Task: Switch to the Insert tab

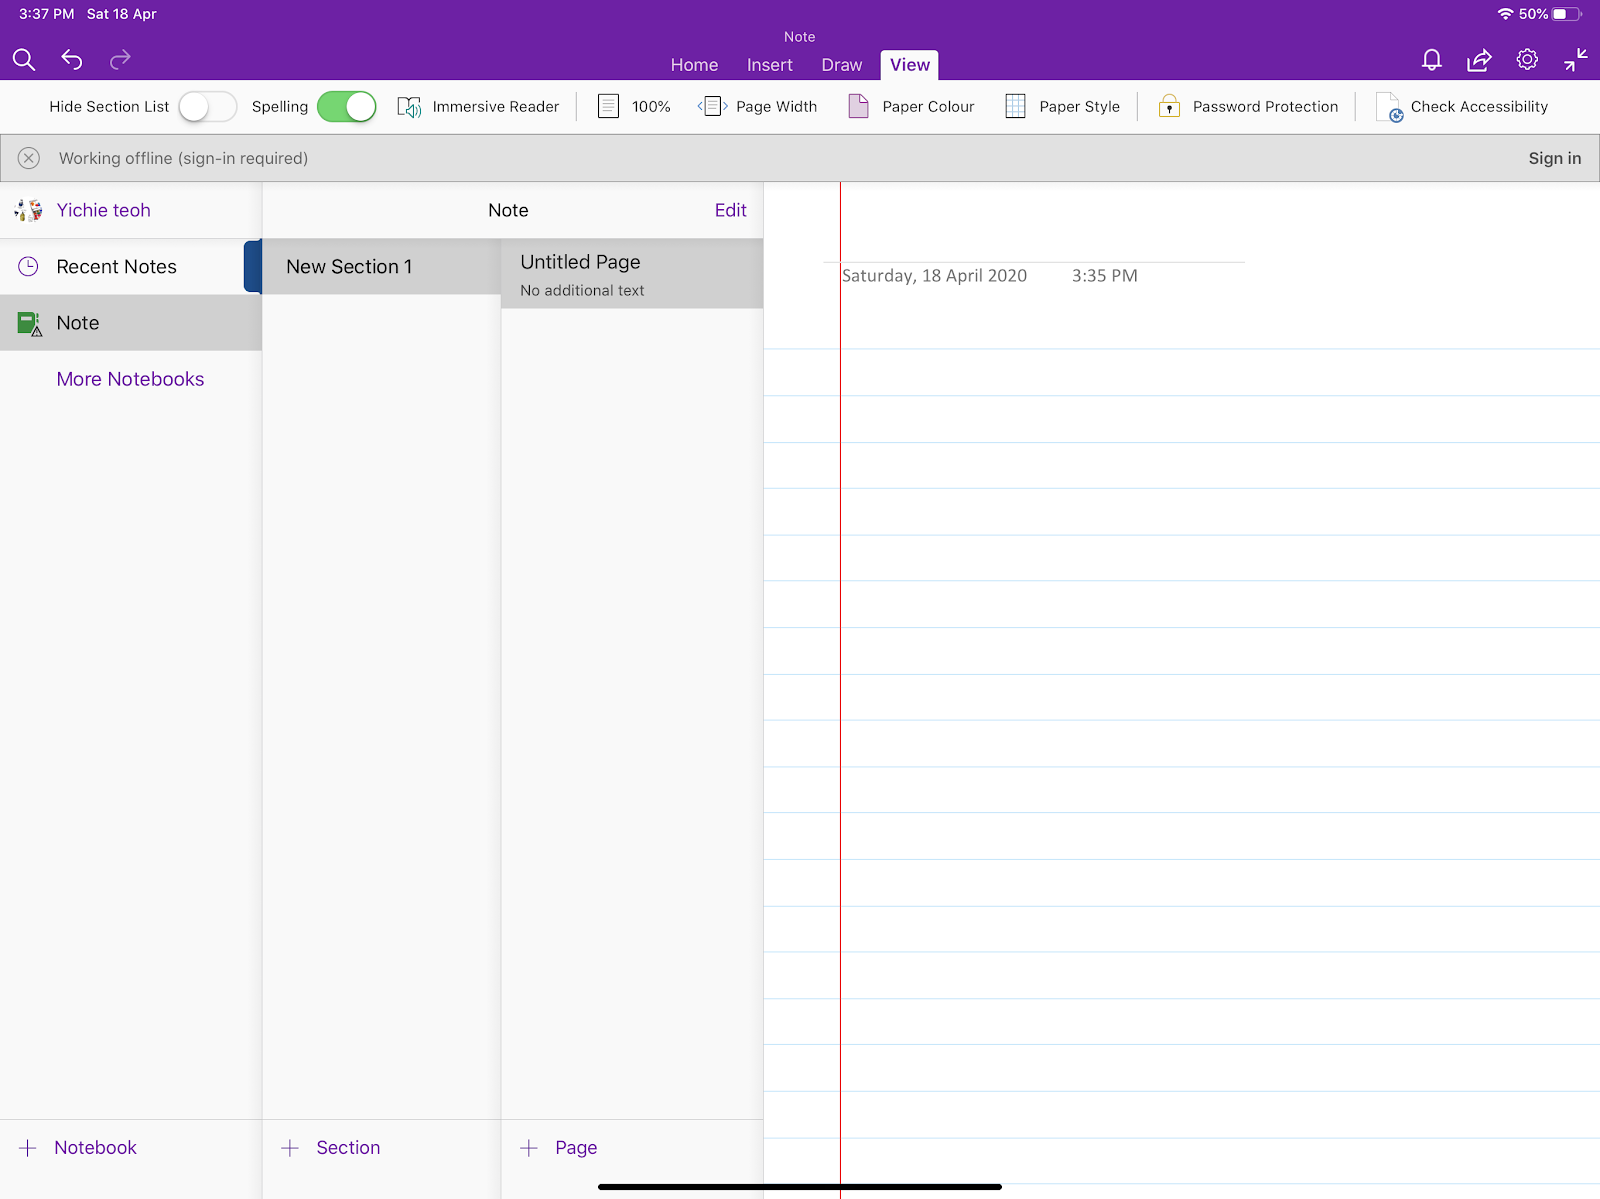Action: [x=770, y=65]
